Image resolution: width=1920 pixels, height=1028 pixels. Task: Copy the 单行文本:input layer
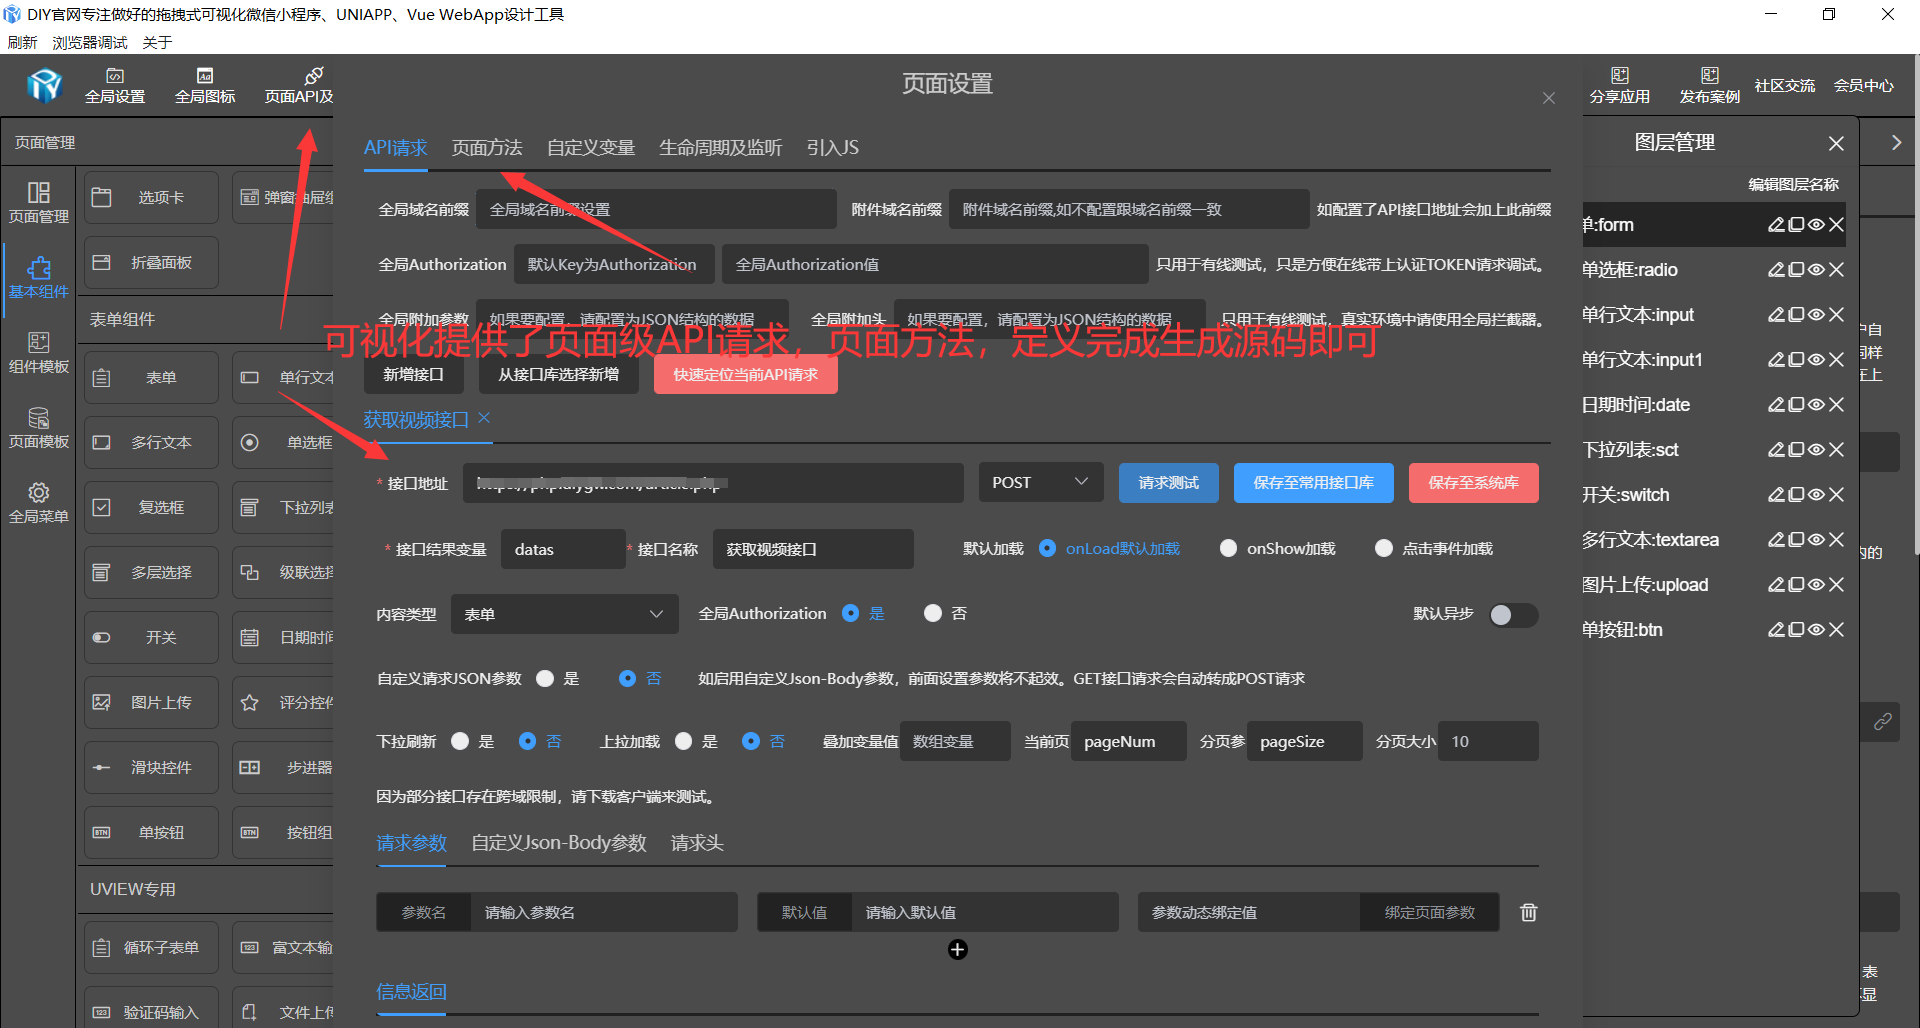(1796, 315)
